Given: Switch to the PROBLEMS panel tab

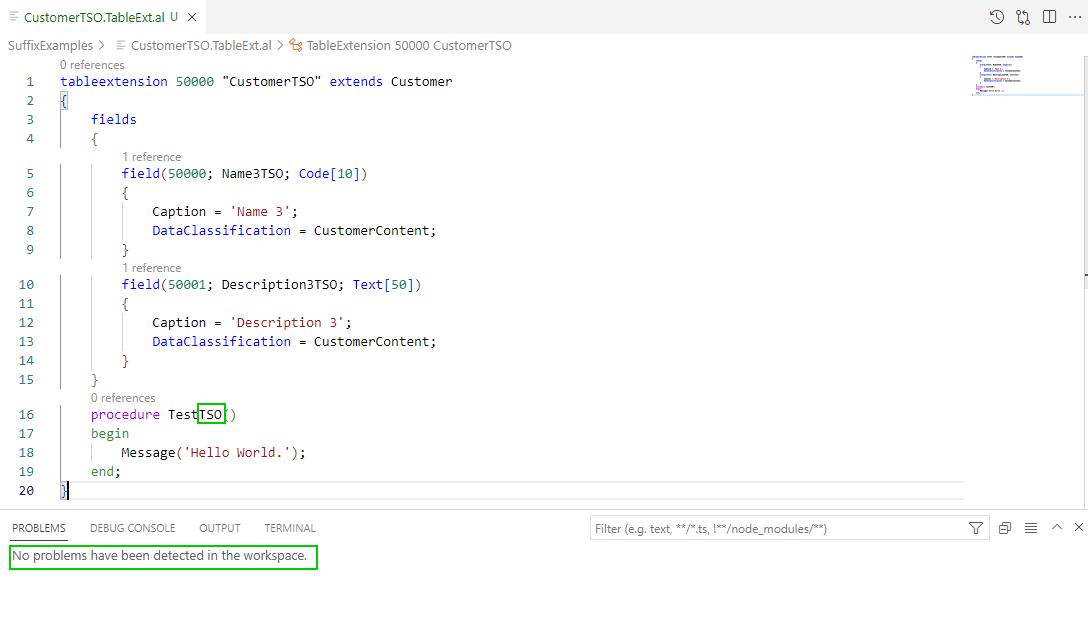Looking at the screenshot, I should [39, 528].
